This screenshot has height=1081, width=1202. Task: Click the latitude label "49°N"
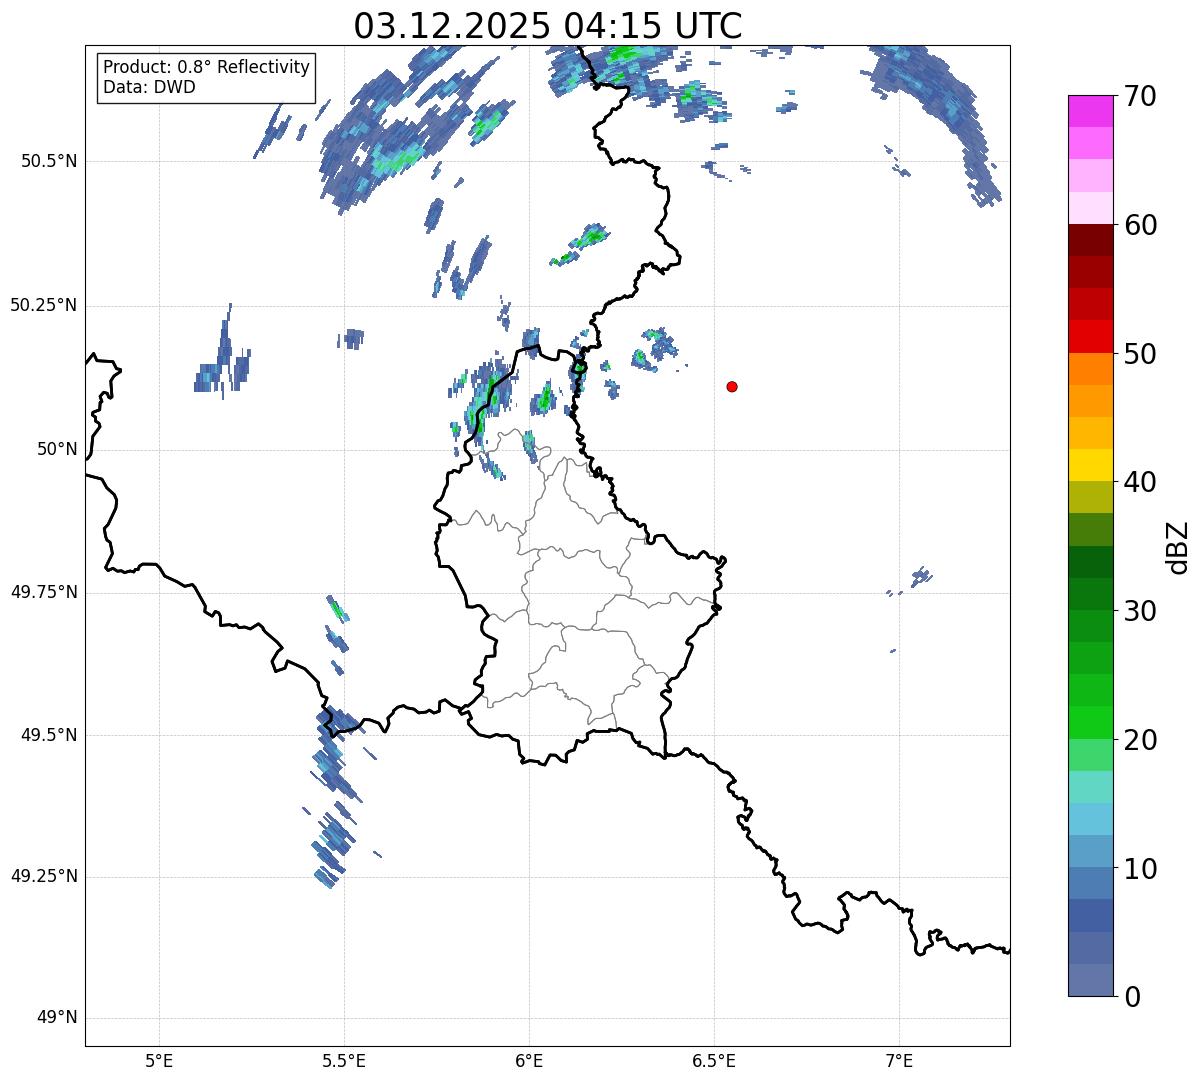pyautogui.click(x=57, y=1018)
